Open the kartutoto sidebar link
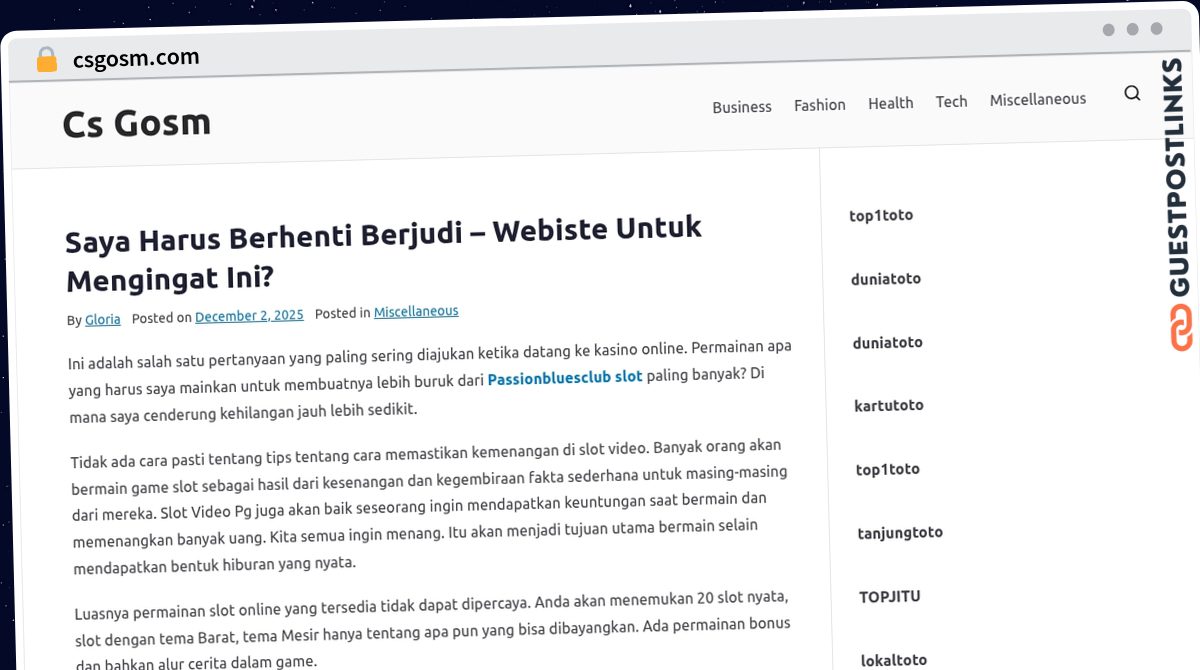Viewport: 1200px width, 670px height. (889, 405)
